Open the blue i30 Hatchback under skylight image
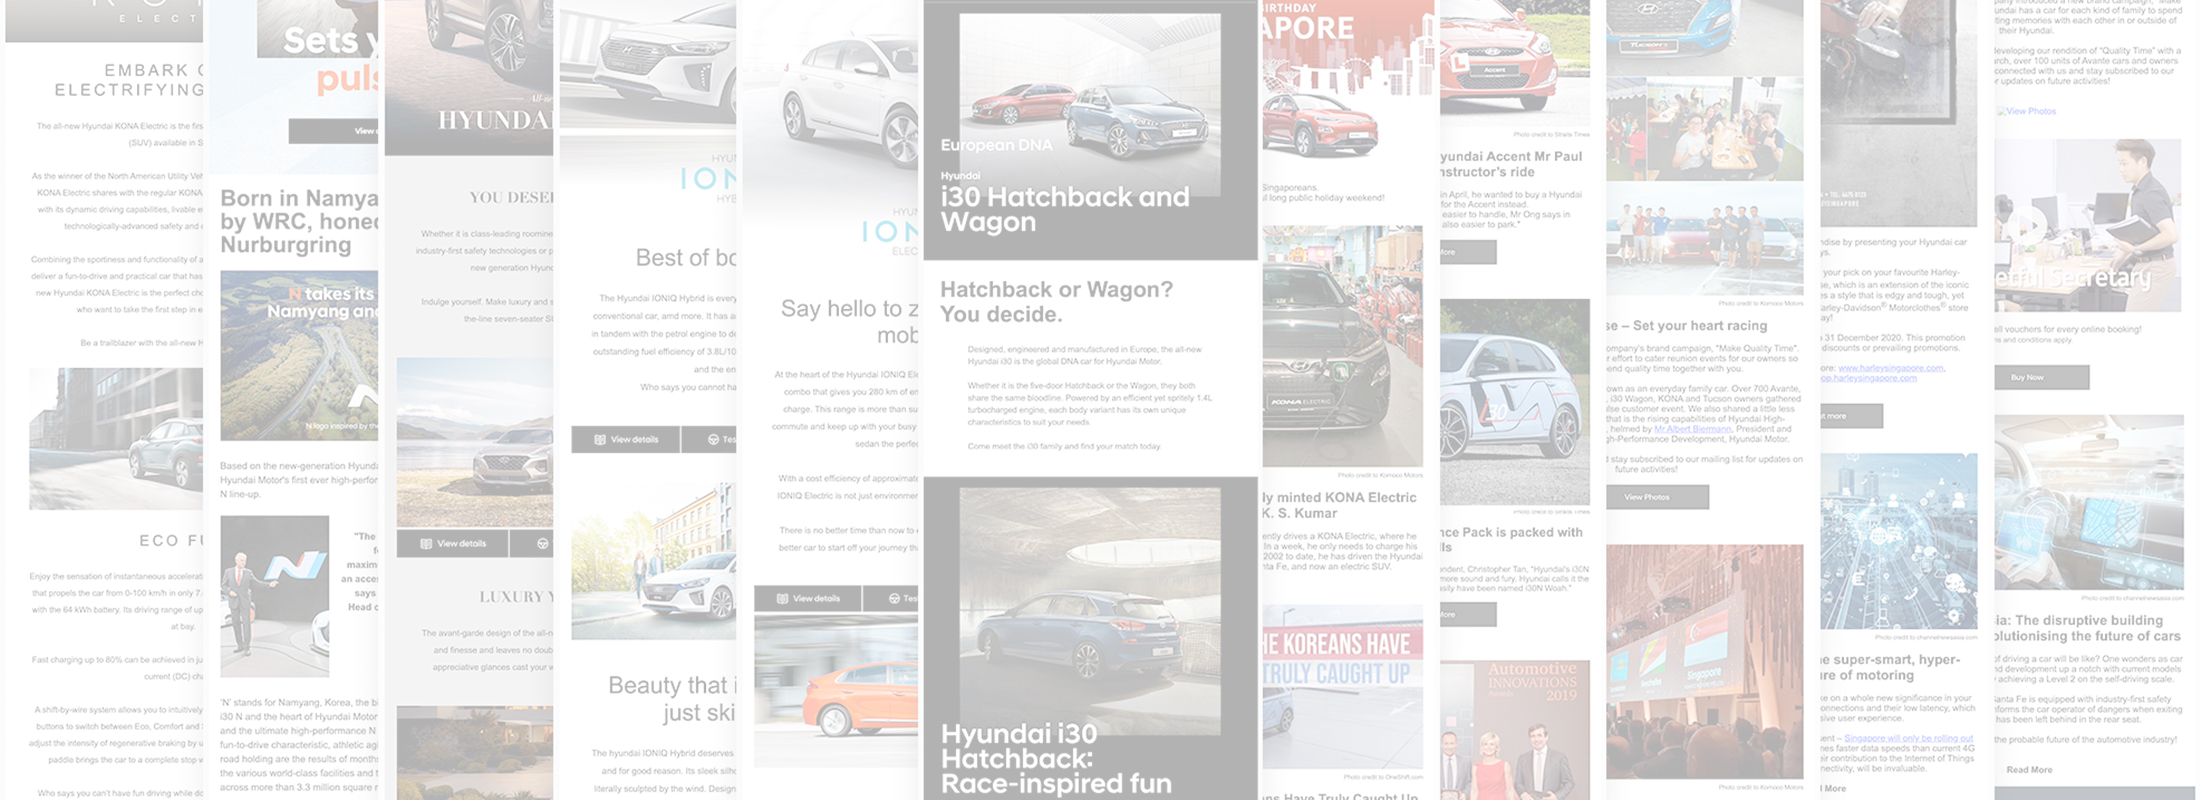 click(1090, 611)
